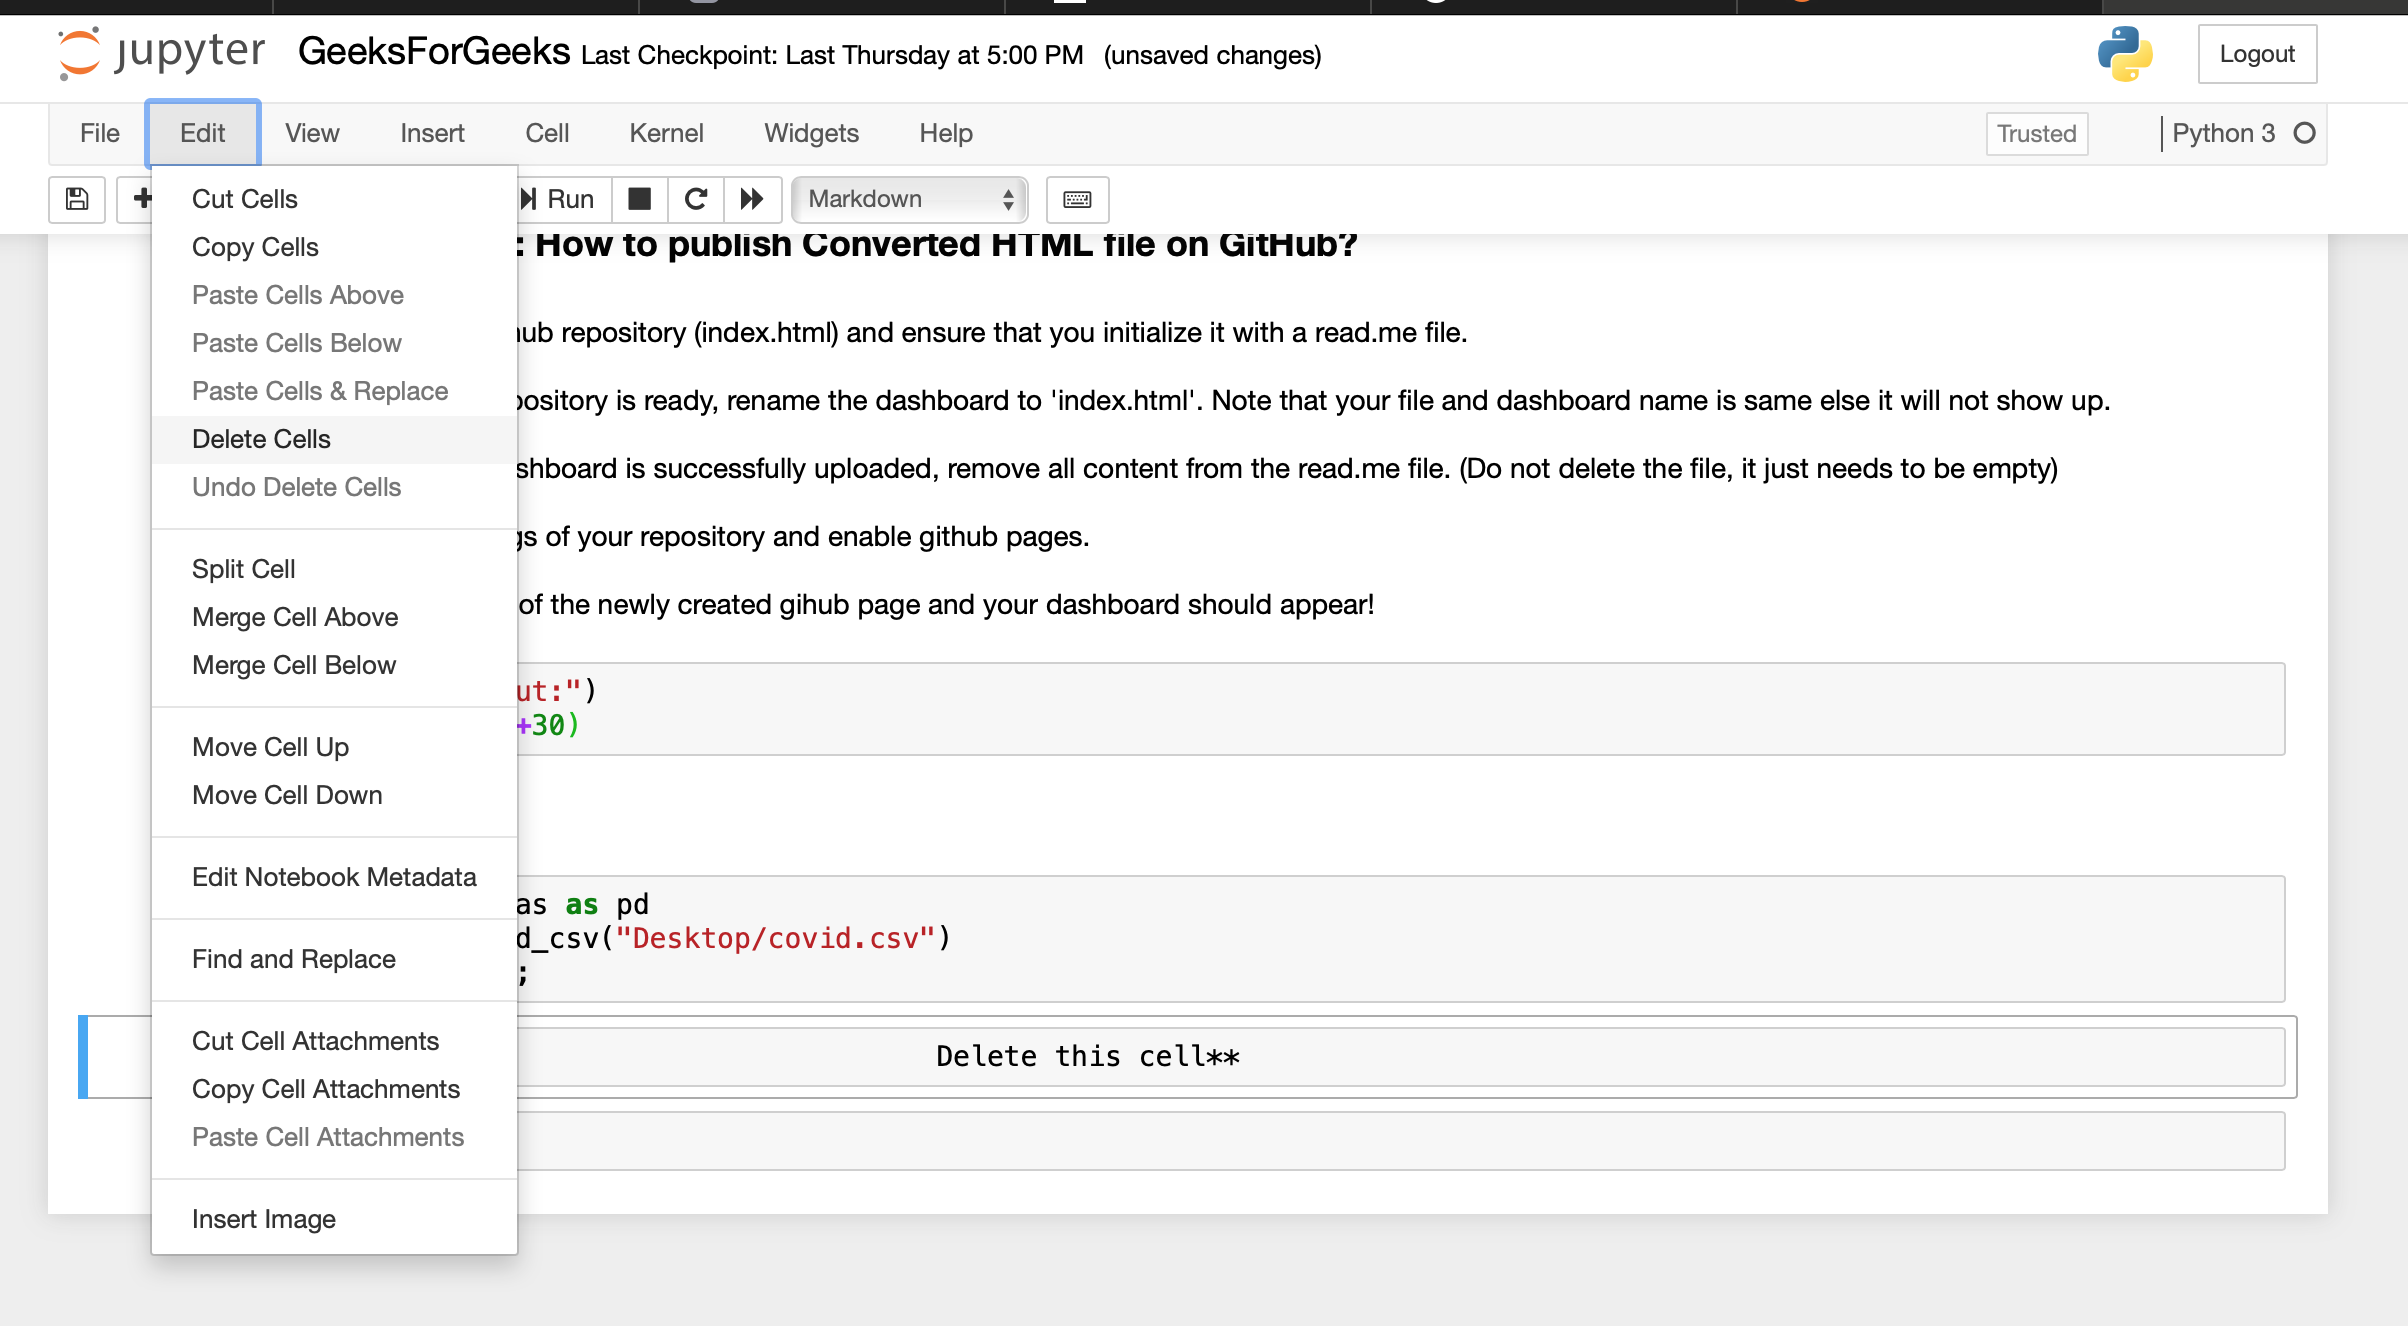The image size is (2408, 1326).
Task: Click the interrupt kernel button
Action: click(x=640, y=199)
